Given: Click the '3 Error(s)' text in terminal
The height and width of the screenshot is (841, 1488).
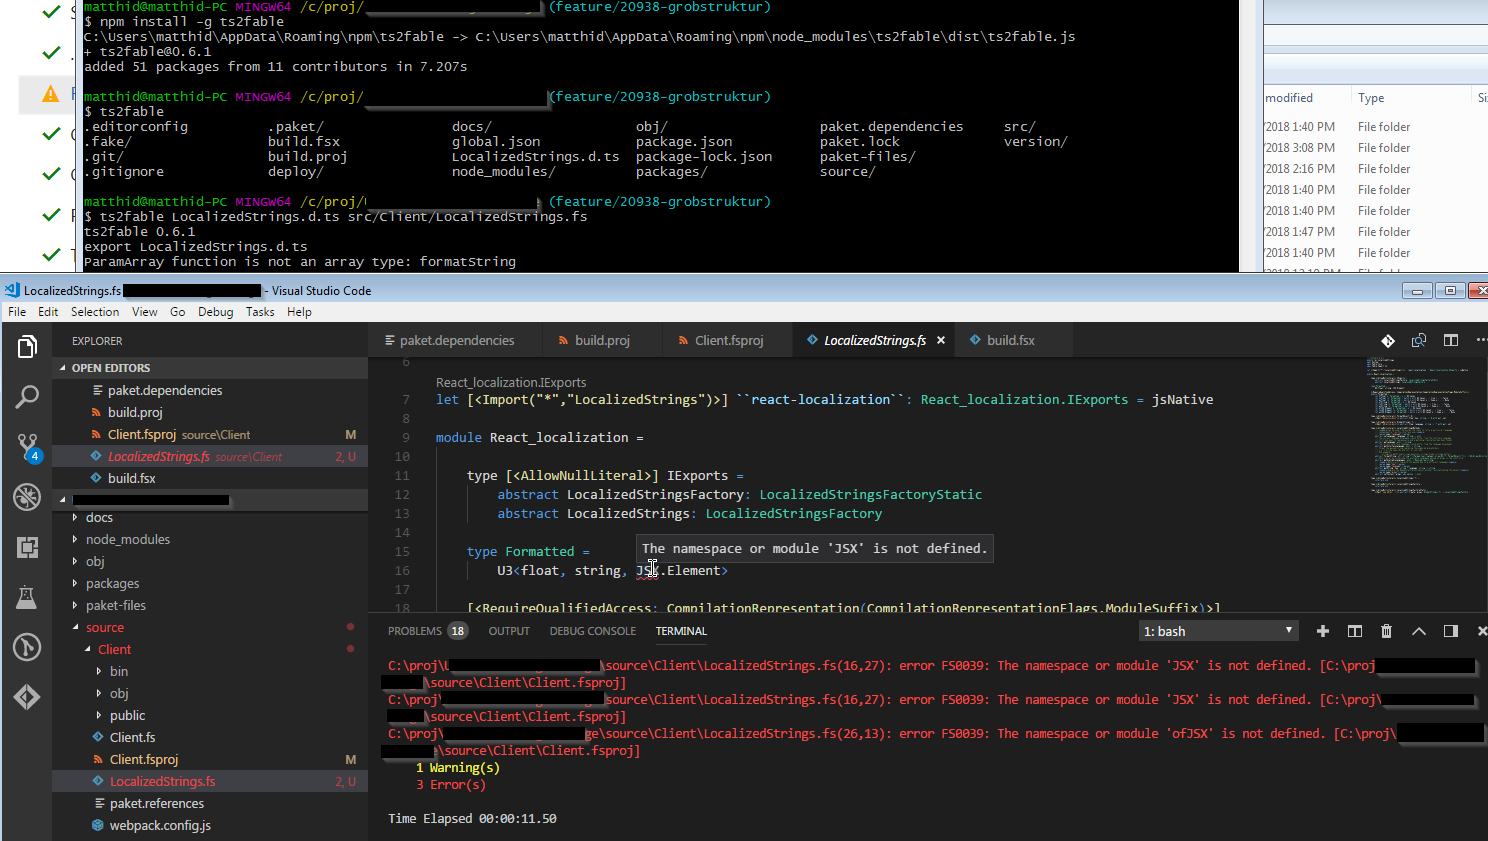Looking at the screenshot, I should 451,785.
